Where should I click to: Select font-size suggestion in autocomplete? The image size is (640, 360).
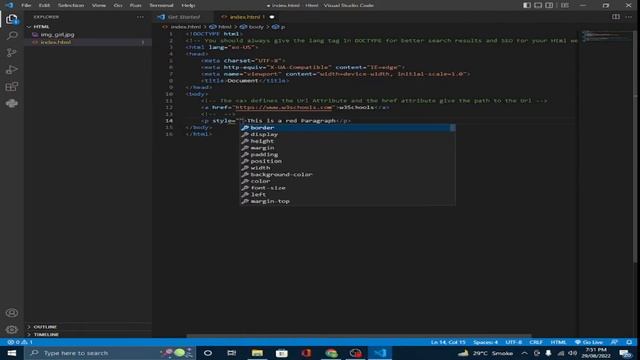click(x=347, y=188)
